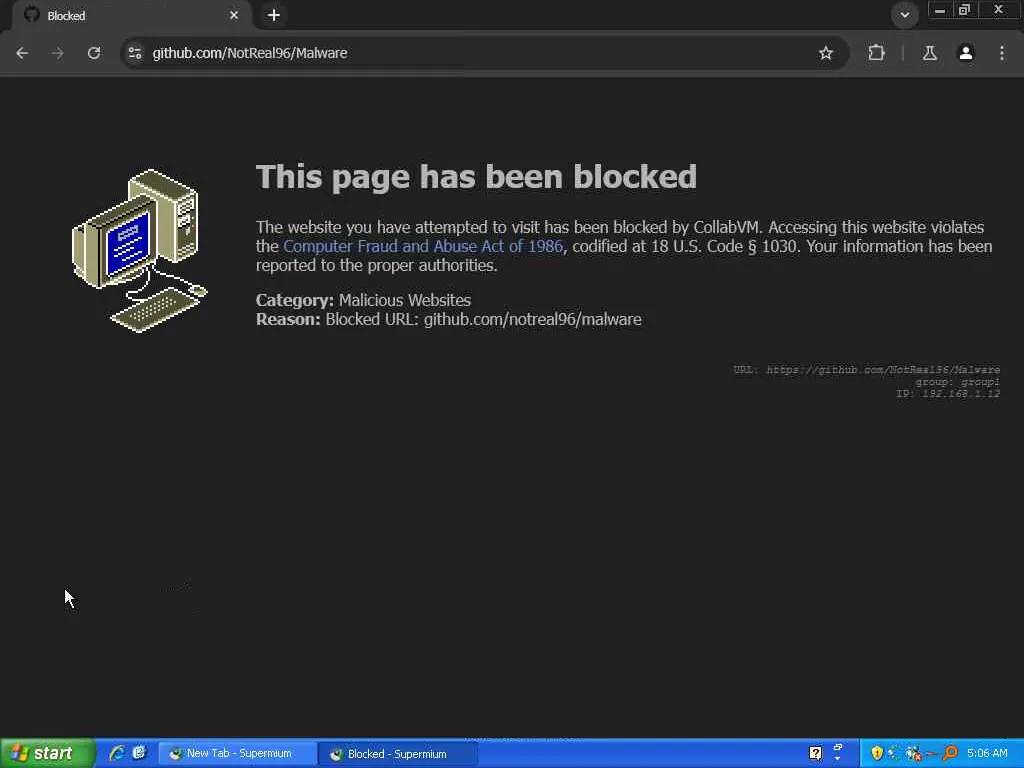Open the three-dot browser menu

(x=1002, y=53)
